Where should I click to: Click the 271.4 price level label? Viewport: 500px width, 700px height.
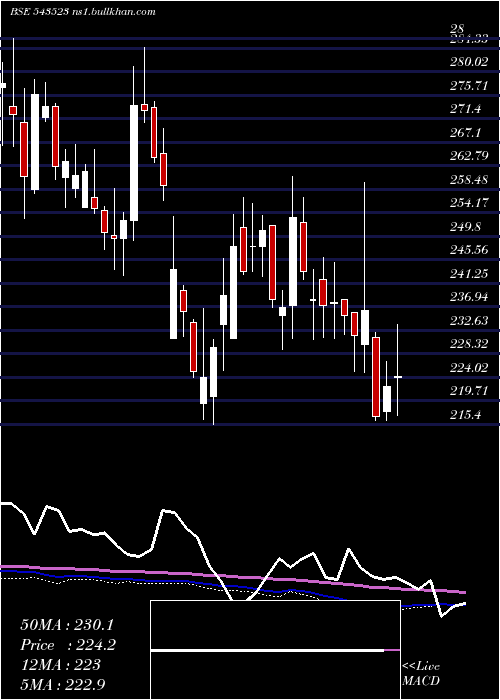(466, 109)
